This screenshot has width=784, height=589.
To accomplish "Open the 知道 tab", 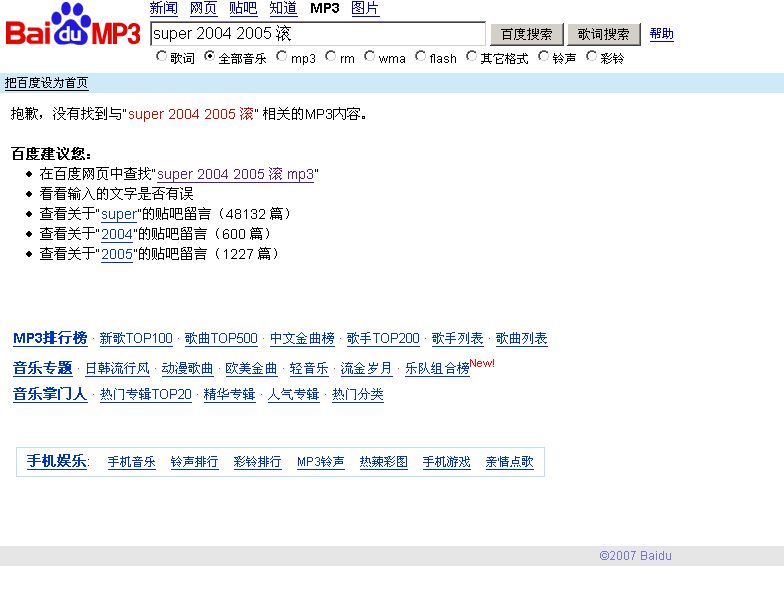I will click(283, 8).
